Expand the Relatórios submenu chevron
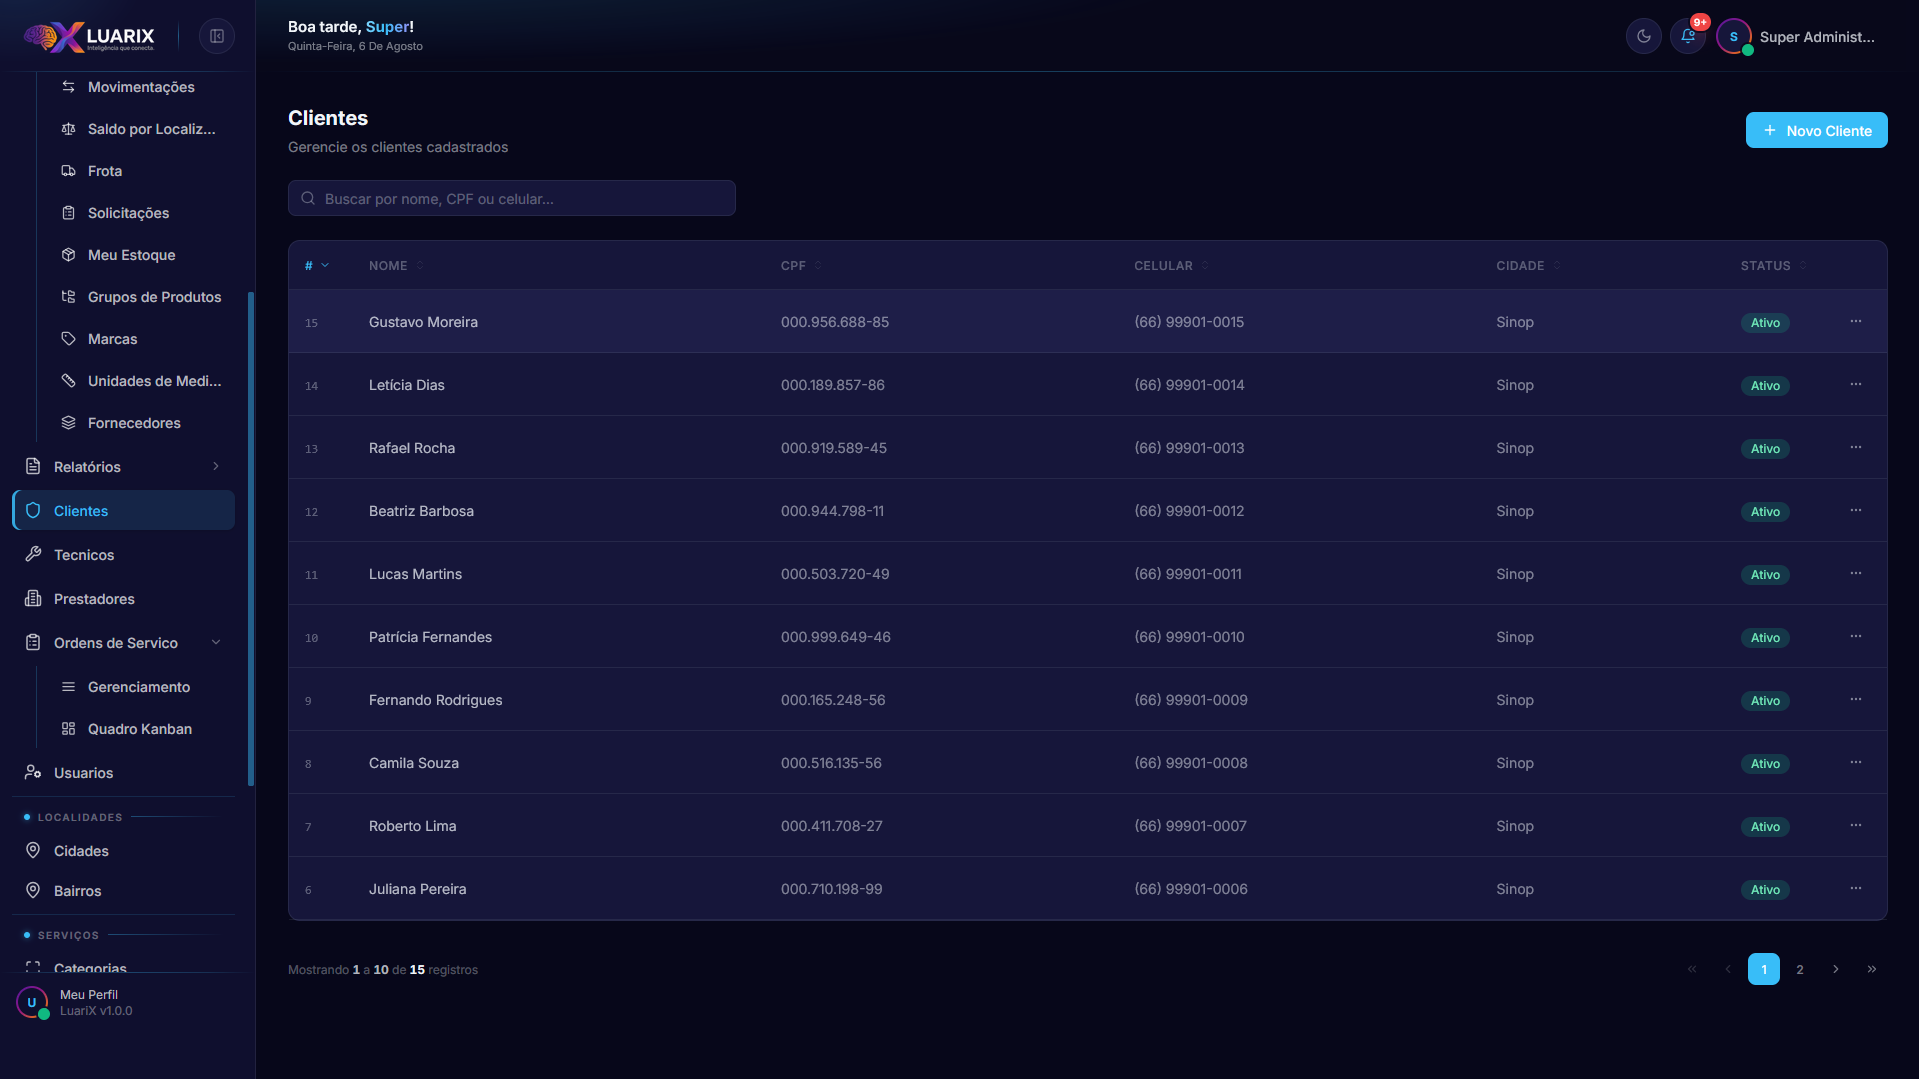The image size is (1919, 1079). [x=216, y=467]
